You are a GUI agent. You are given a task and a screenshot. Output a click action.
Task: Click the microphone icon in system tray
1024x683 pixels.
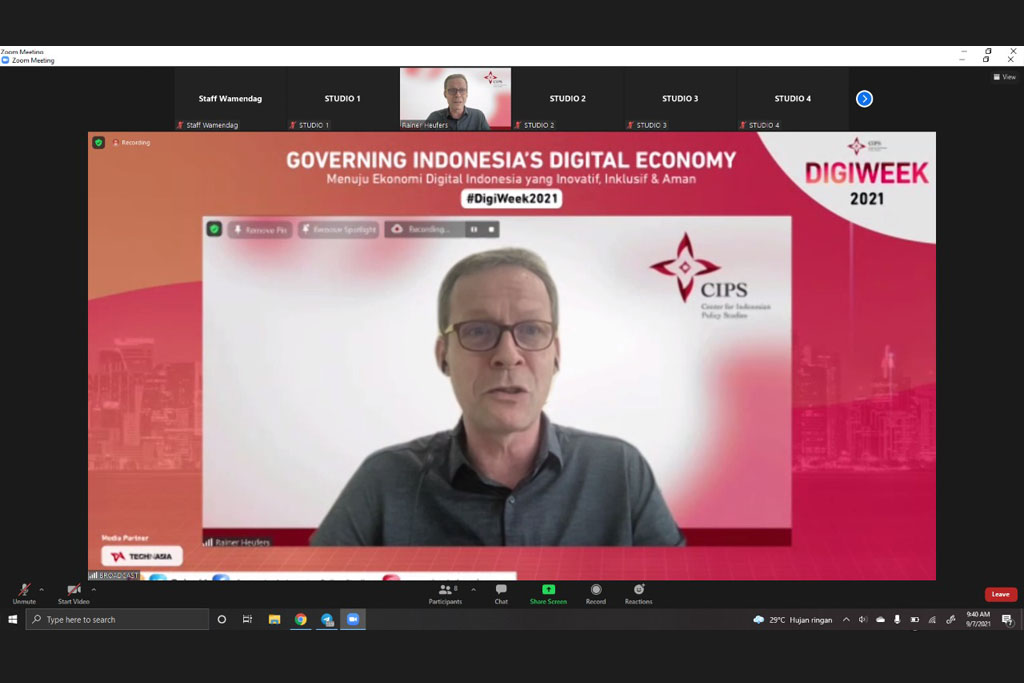[897, 620]
